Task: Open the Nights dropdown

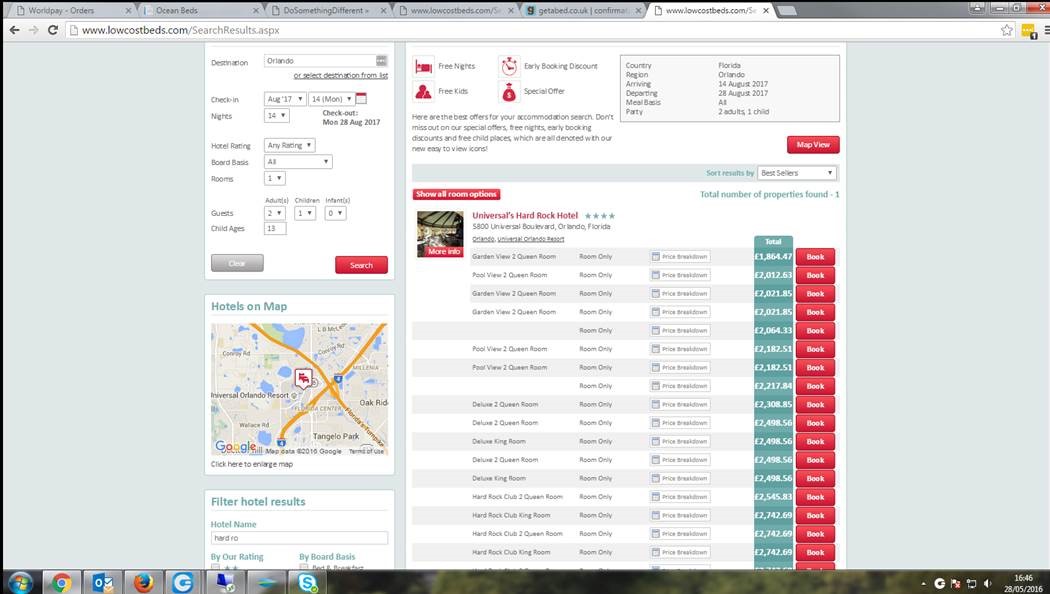Action: click(276, 116)
